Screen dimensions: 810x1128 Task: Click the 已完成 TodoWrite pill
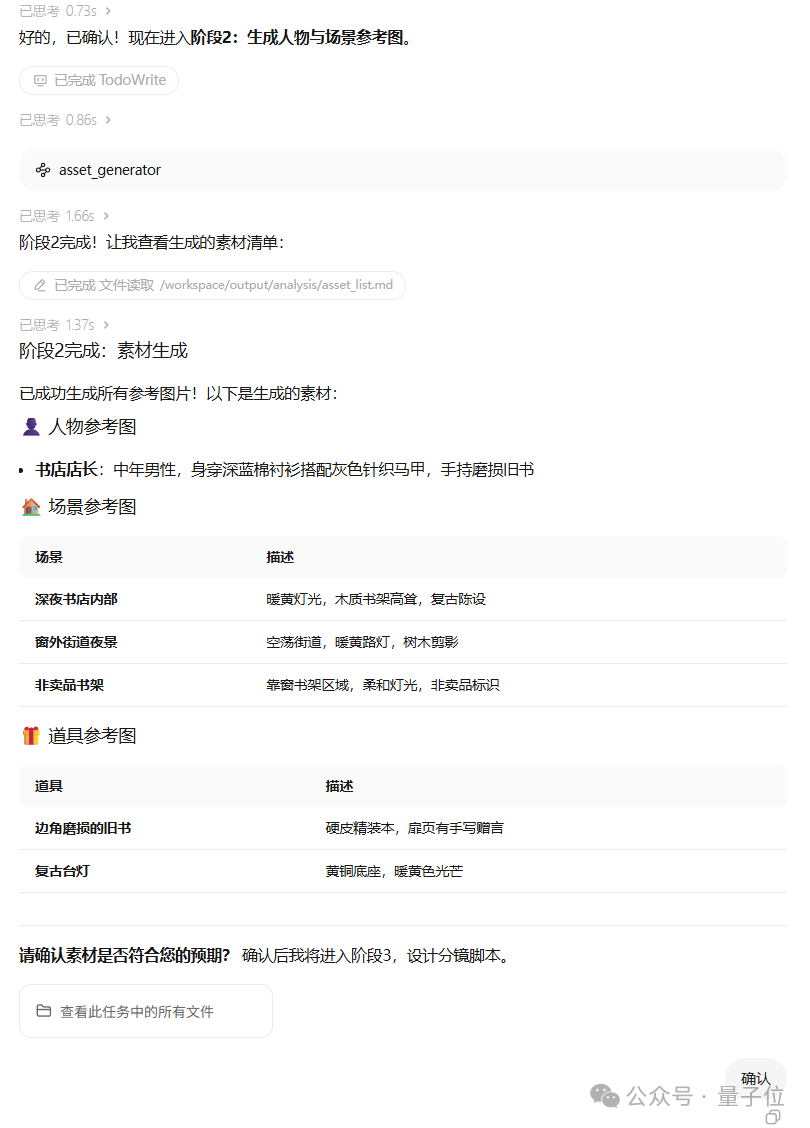tap(98, 80)
